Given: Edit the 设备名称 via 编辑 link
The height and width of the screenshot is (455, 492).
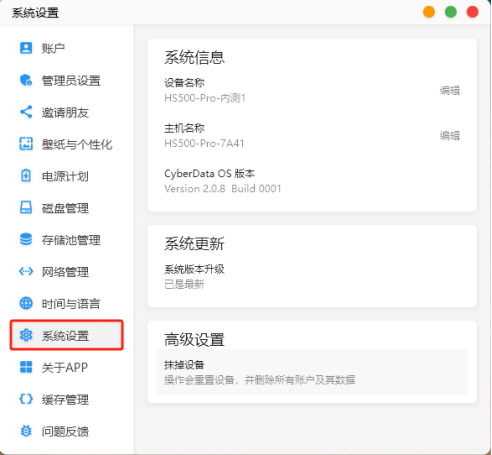Looking at the screenshot, I should coord(450,90).
